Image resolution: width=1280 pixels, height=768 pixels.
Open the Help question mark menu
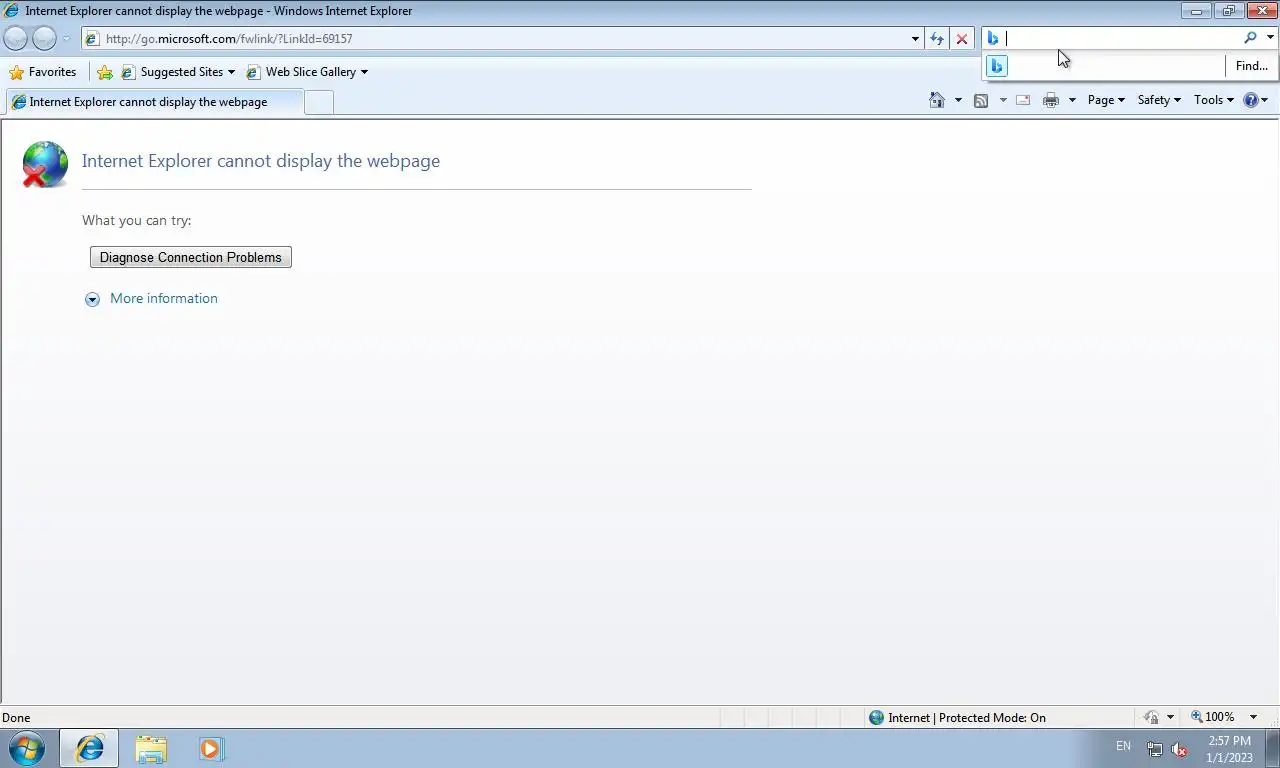[1255, 100]
